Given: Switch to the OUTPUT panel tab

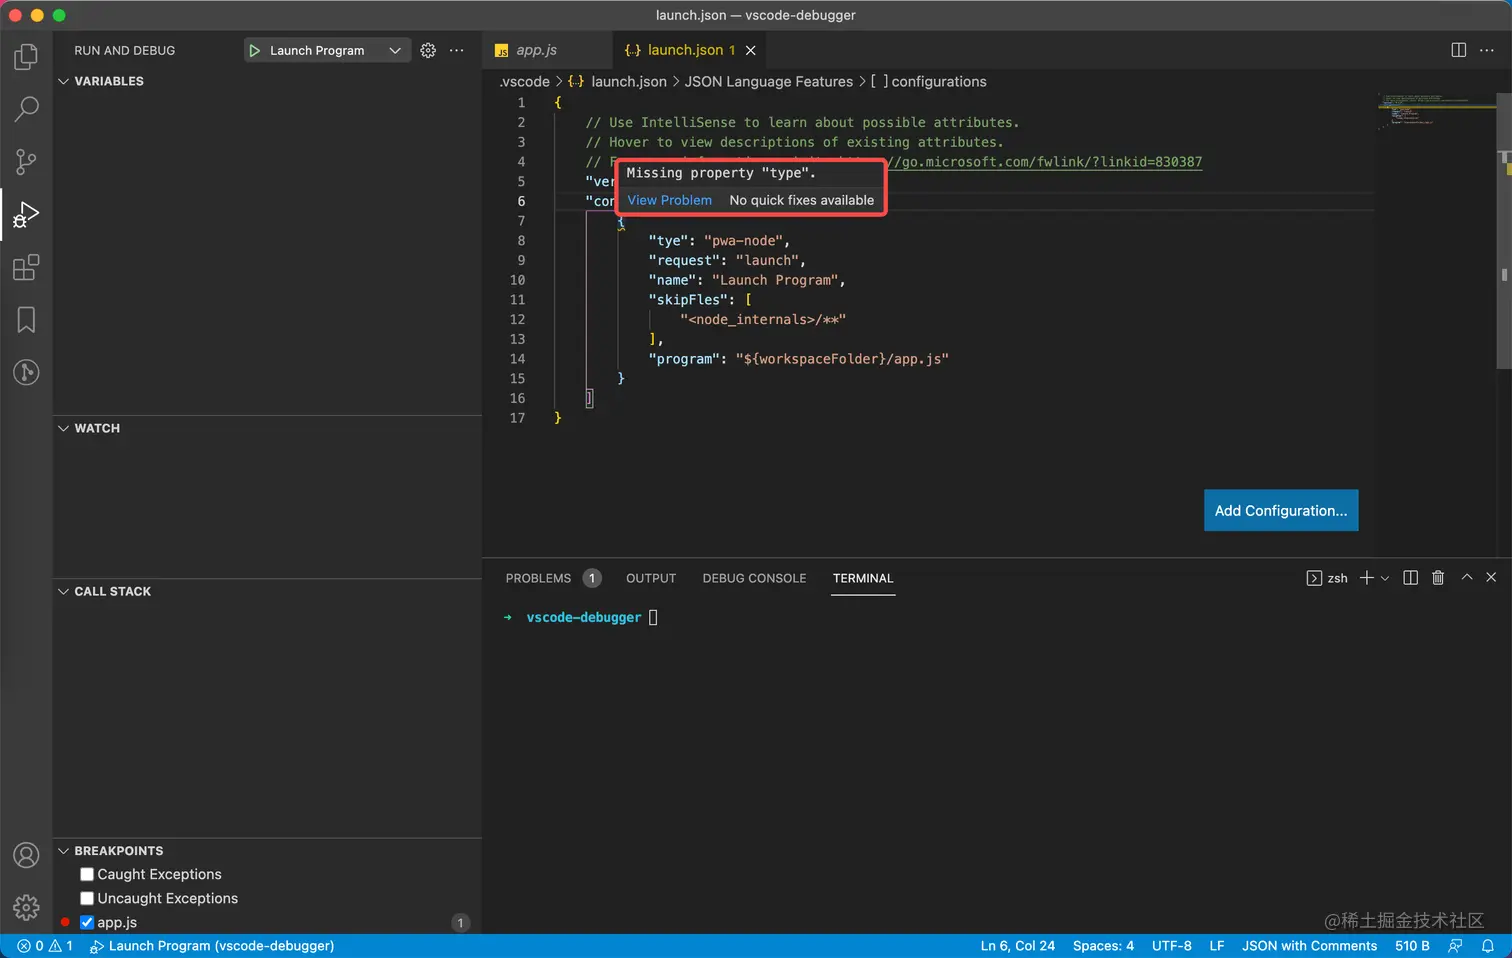Looking at the screenshot, I should [651, 578].
